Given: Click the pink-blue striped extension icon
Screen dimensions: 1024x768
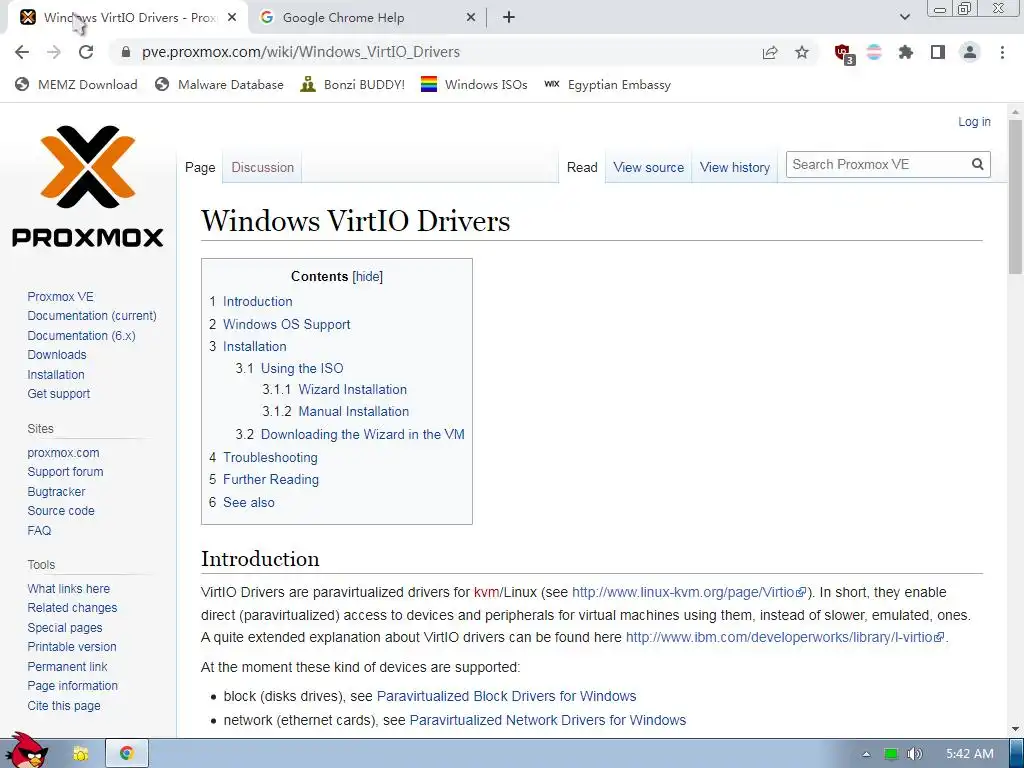Looking at the screenshot, I should click(x=874, y=52).
